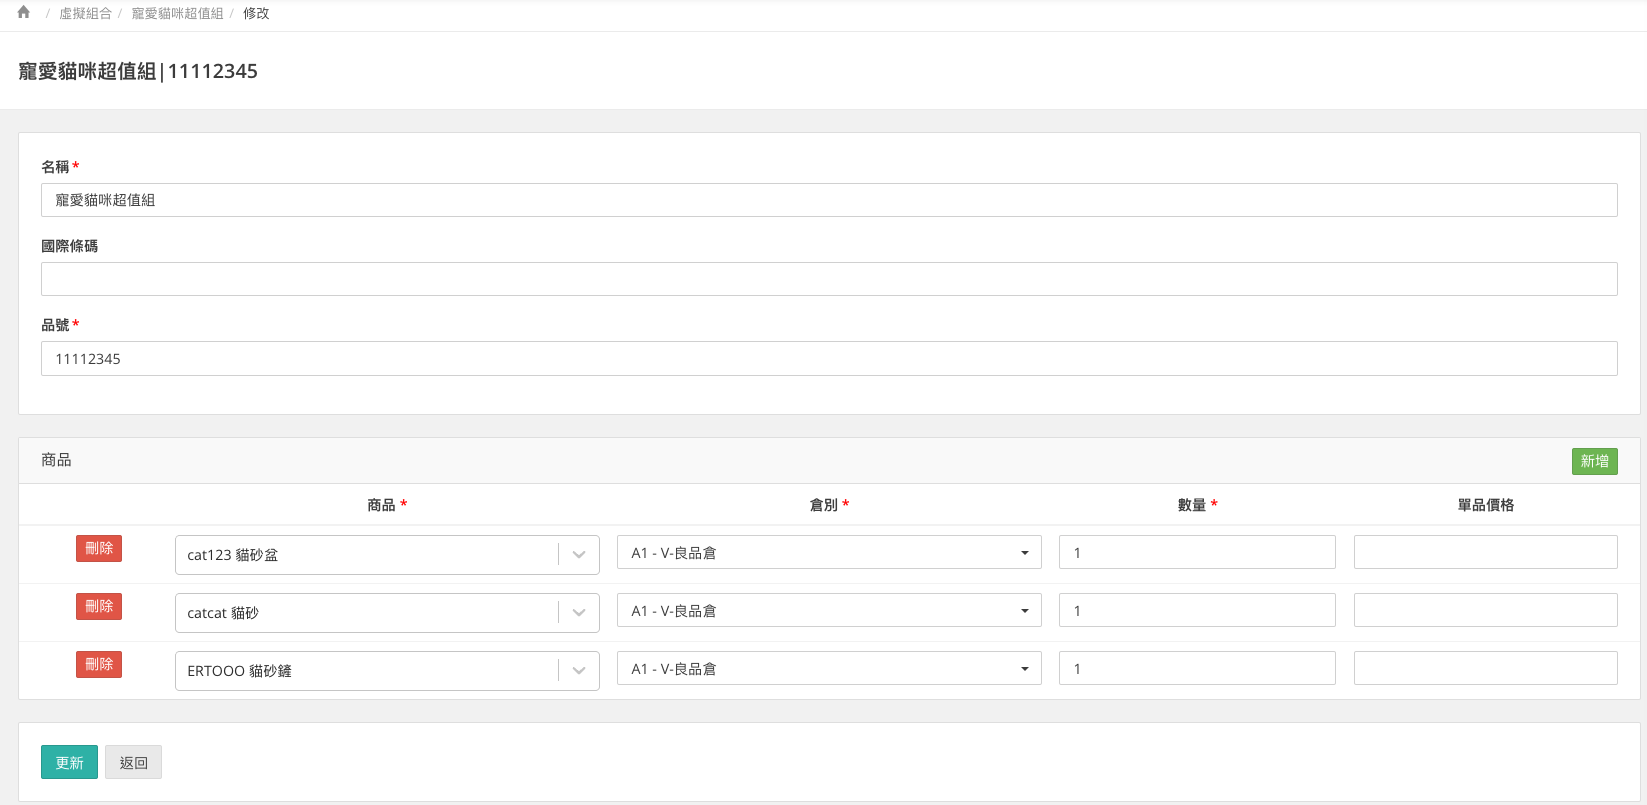Open warehouse dropdown for cat123 貓砂盆 row
The height and width of the screenshot is (805, 1647).
[828, 553]
